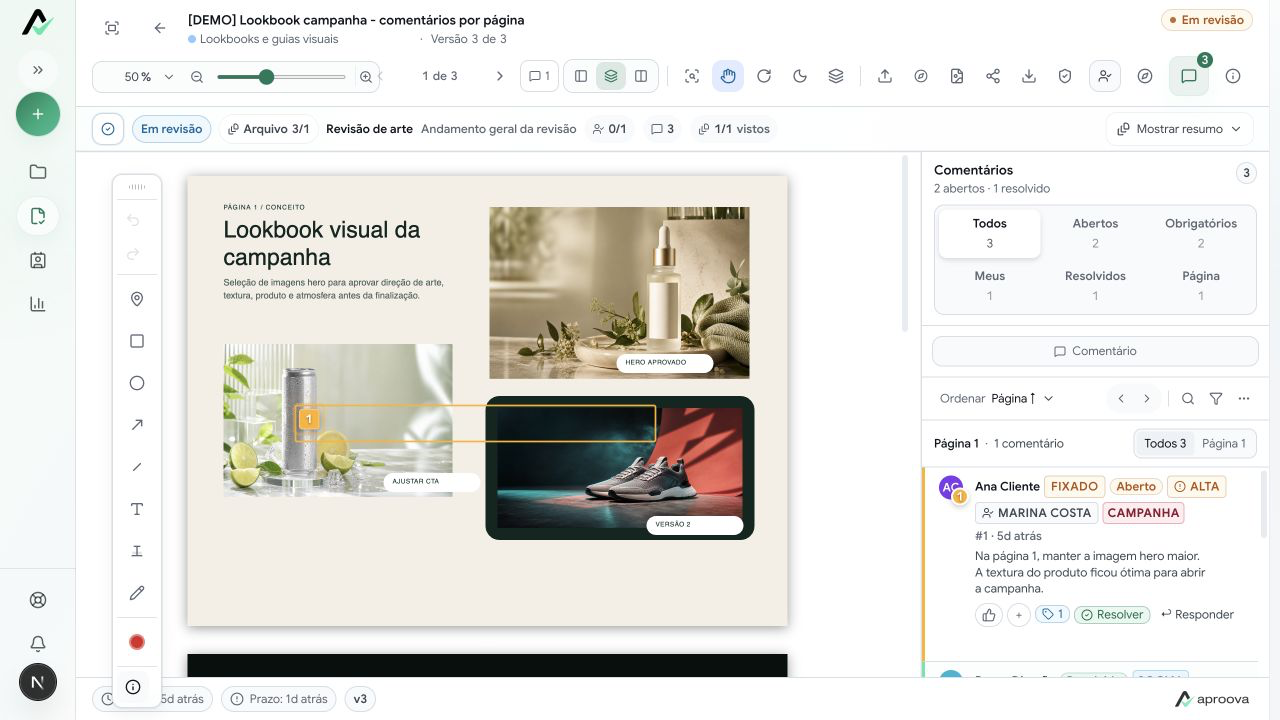Screen dimensions: 1280x720
Task: Go to next page chevron after 1 de 3
Action: tap(500, 76)
